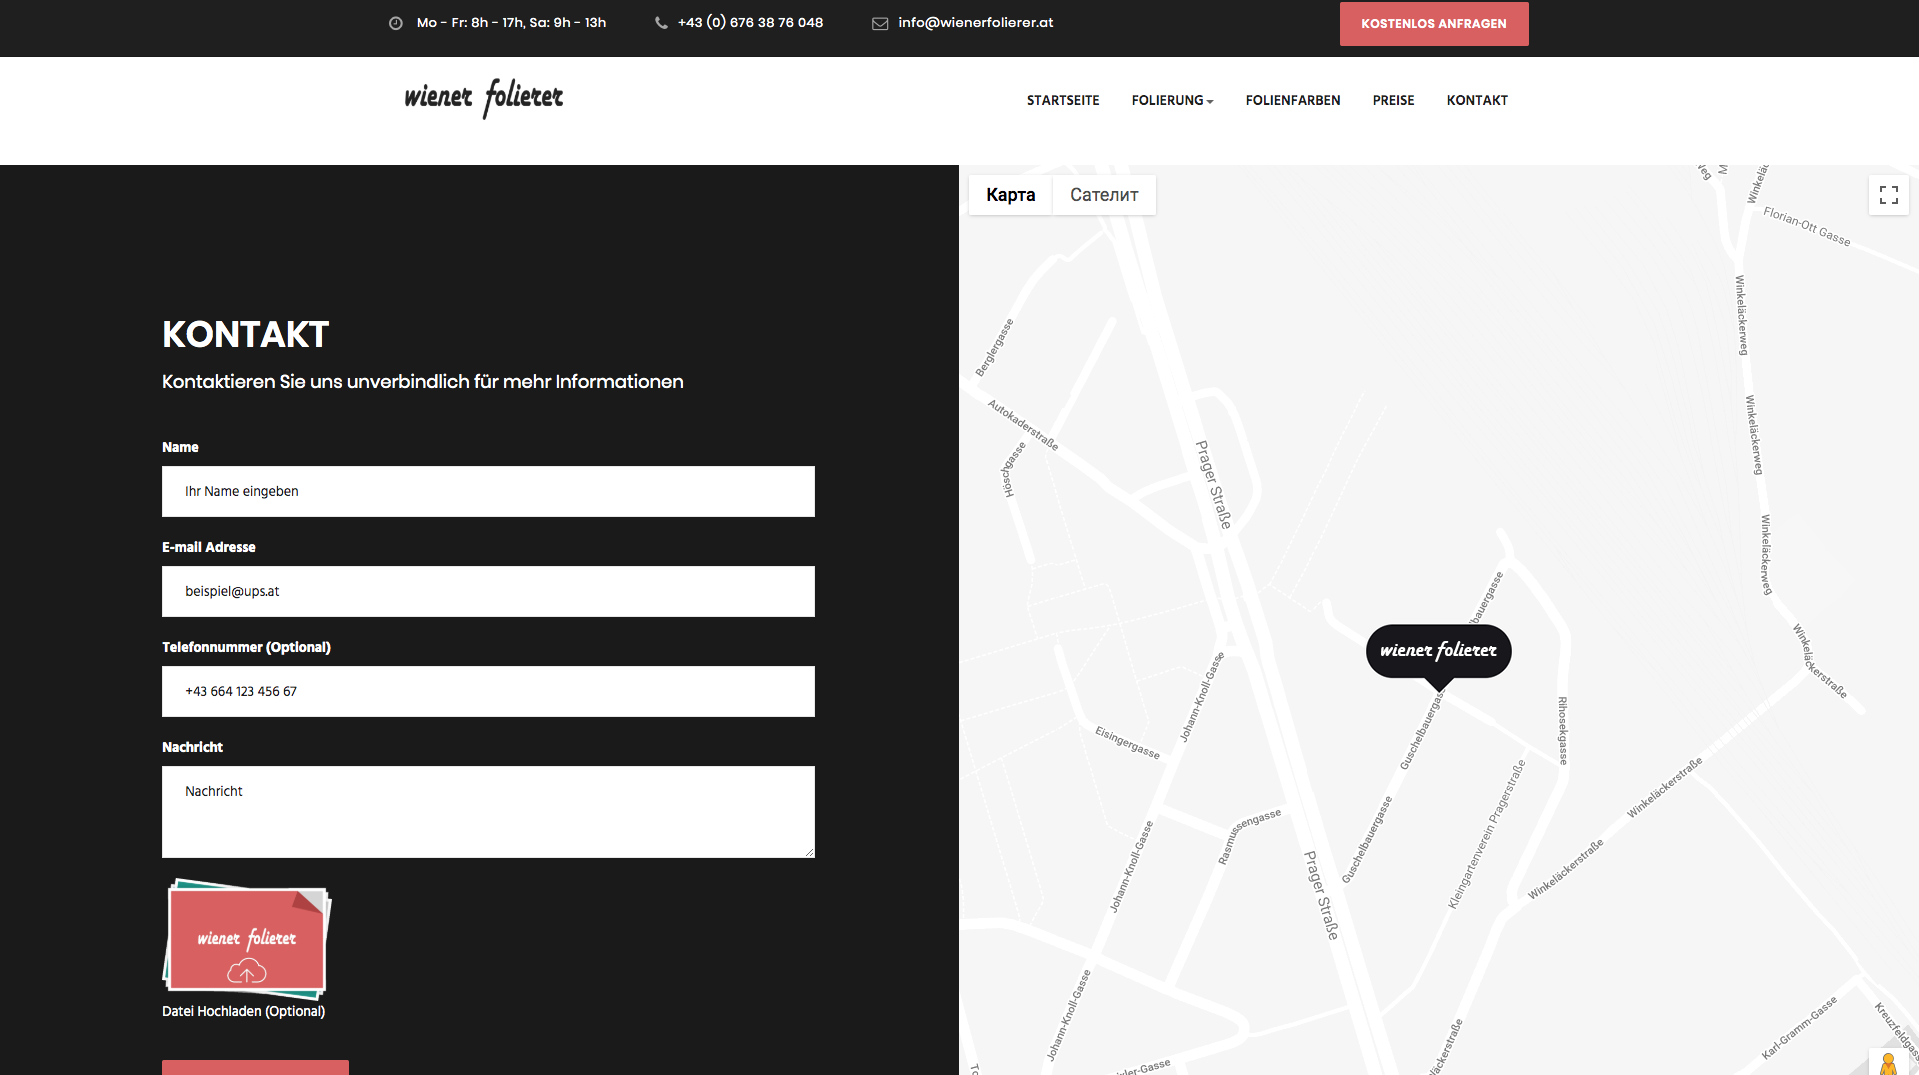The width and height of the screenshot is (1919, 1075).
Task: Click the Kostenlos Anfragen button
Action: (x=1434, y=24)
